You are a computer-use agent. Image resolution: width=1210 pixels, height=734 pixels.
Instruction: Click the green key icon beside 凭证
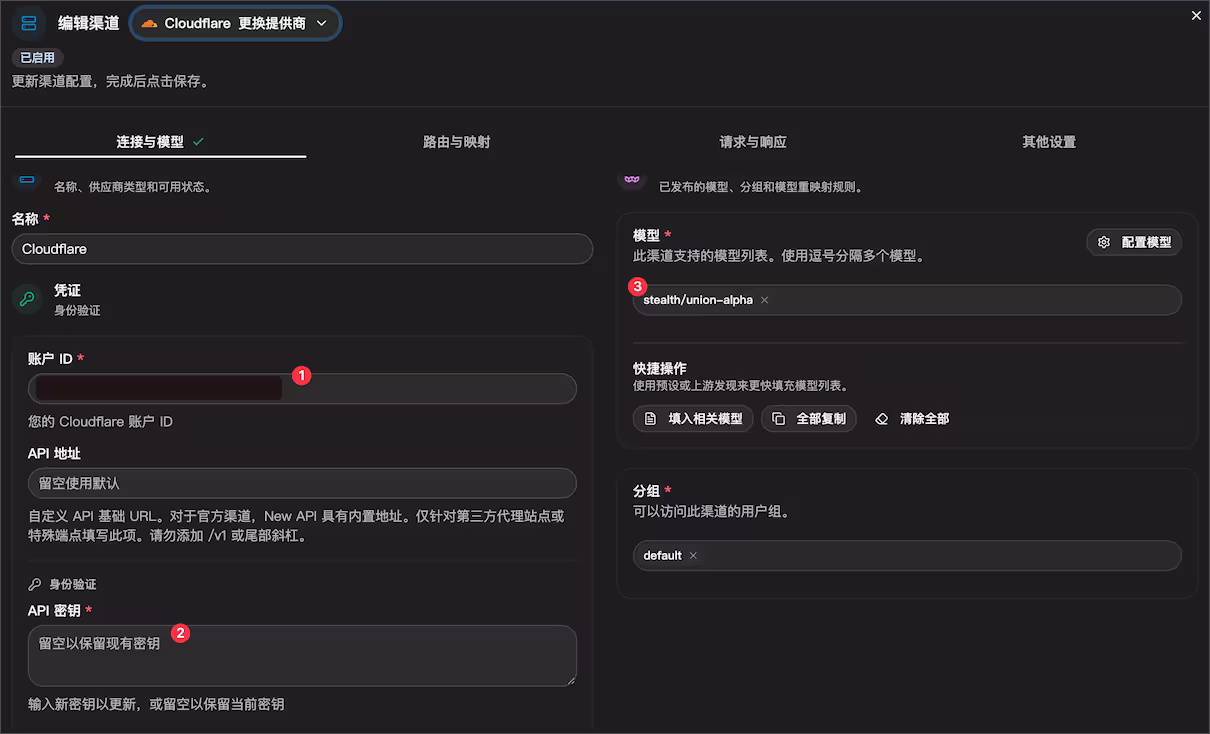(27, 299)
